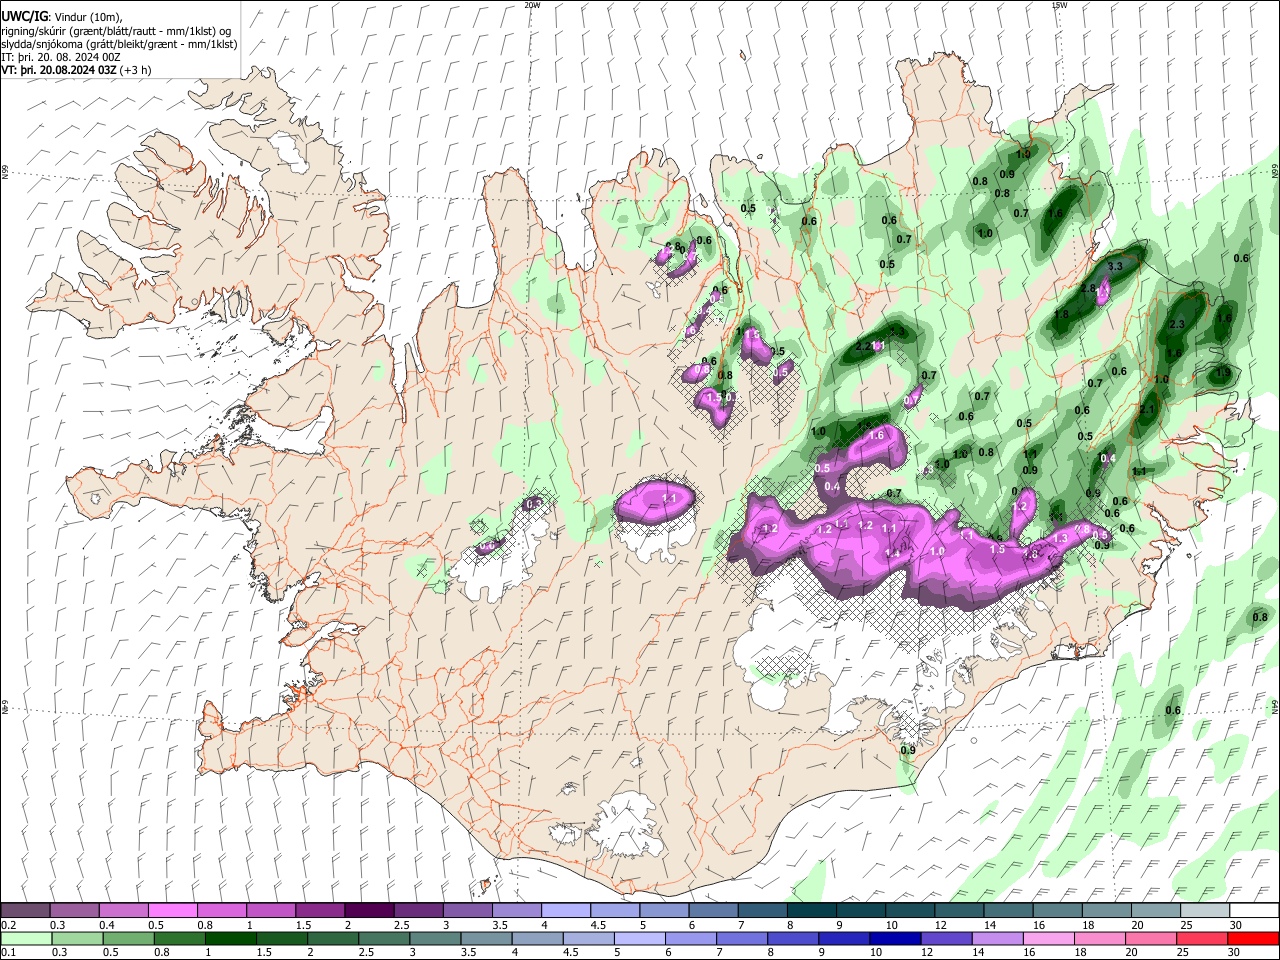
Task: Pick the medium green 0.5 swatch in the lower legend row
Action: (128, 938)
